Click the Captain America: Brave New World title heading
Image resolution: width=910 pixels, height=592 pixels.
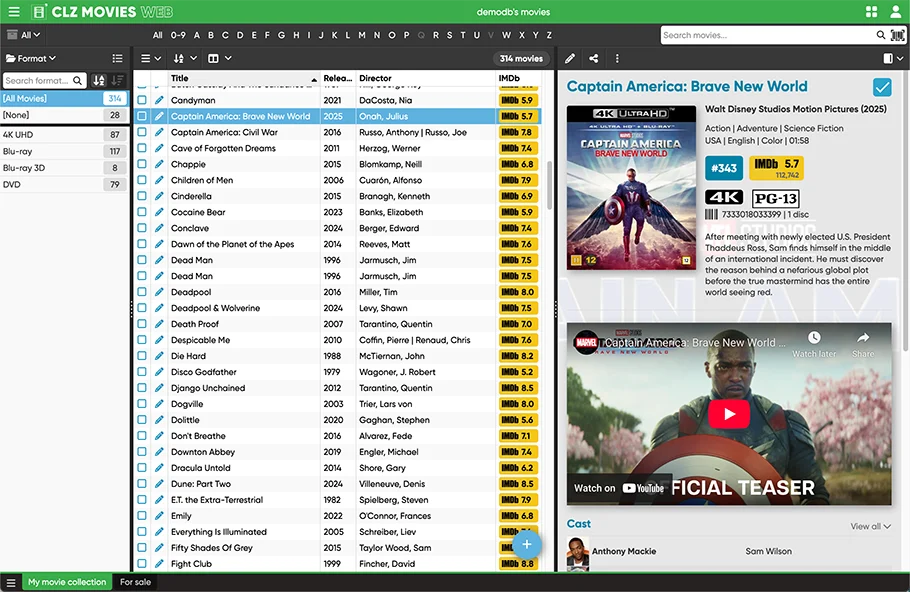(x=687, y=86)
